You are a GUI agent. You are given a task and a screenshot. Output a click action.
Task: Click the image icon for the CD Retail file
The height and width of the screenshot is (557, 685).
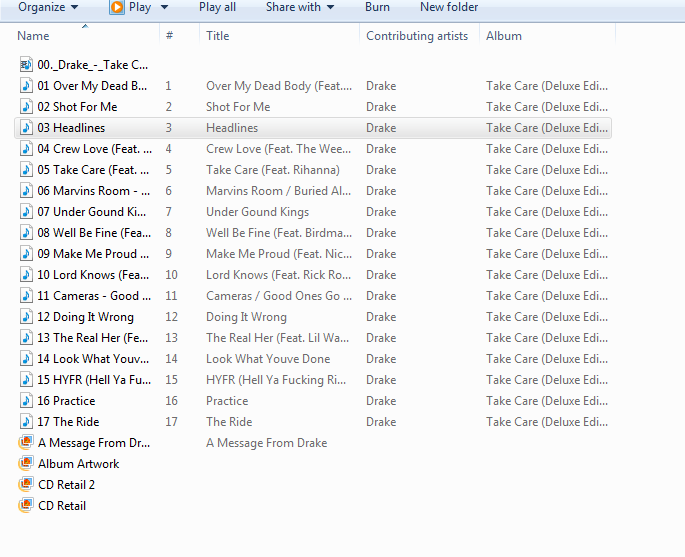(x=26, y=505)
